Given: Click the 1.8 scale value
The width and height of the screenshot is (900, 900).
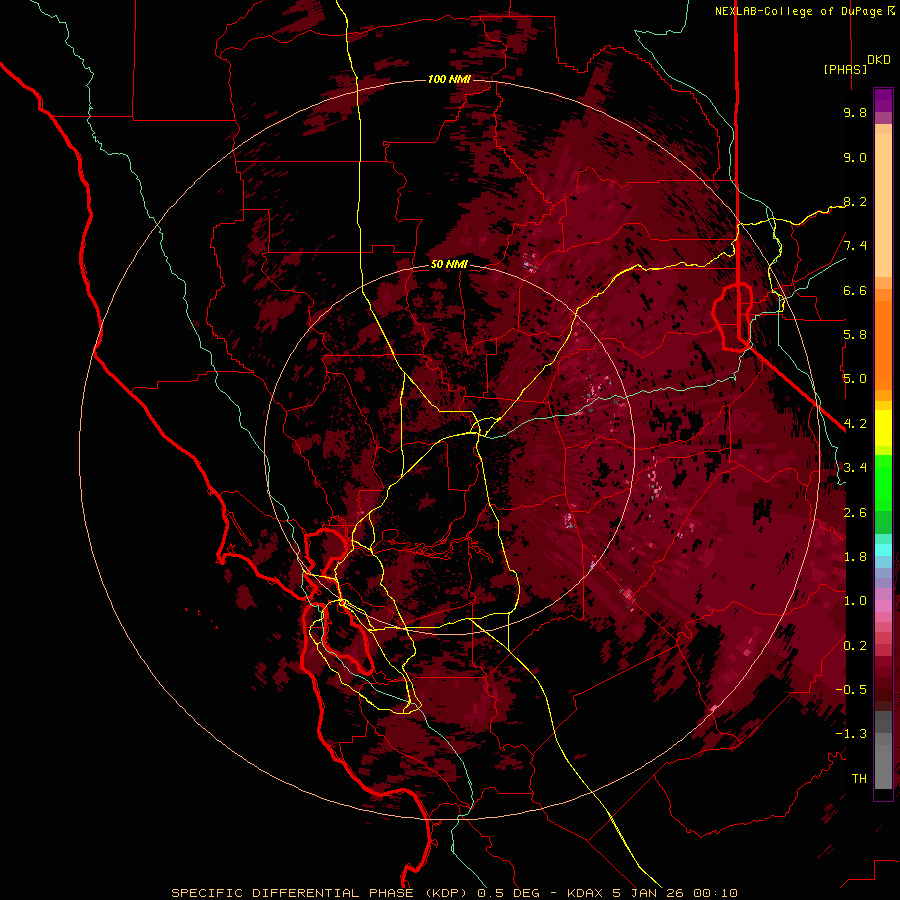Looking at the screenshot, I should pyautogui.click(x=855, y=557).
